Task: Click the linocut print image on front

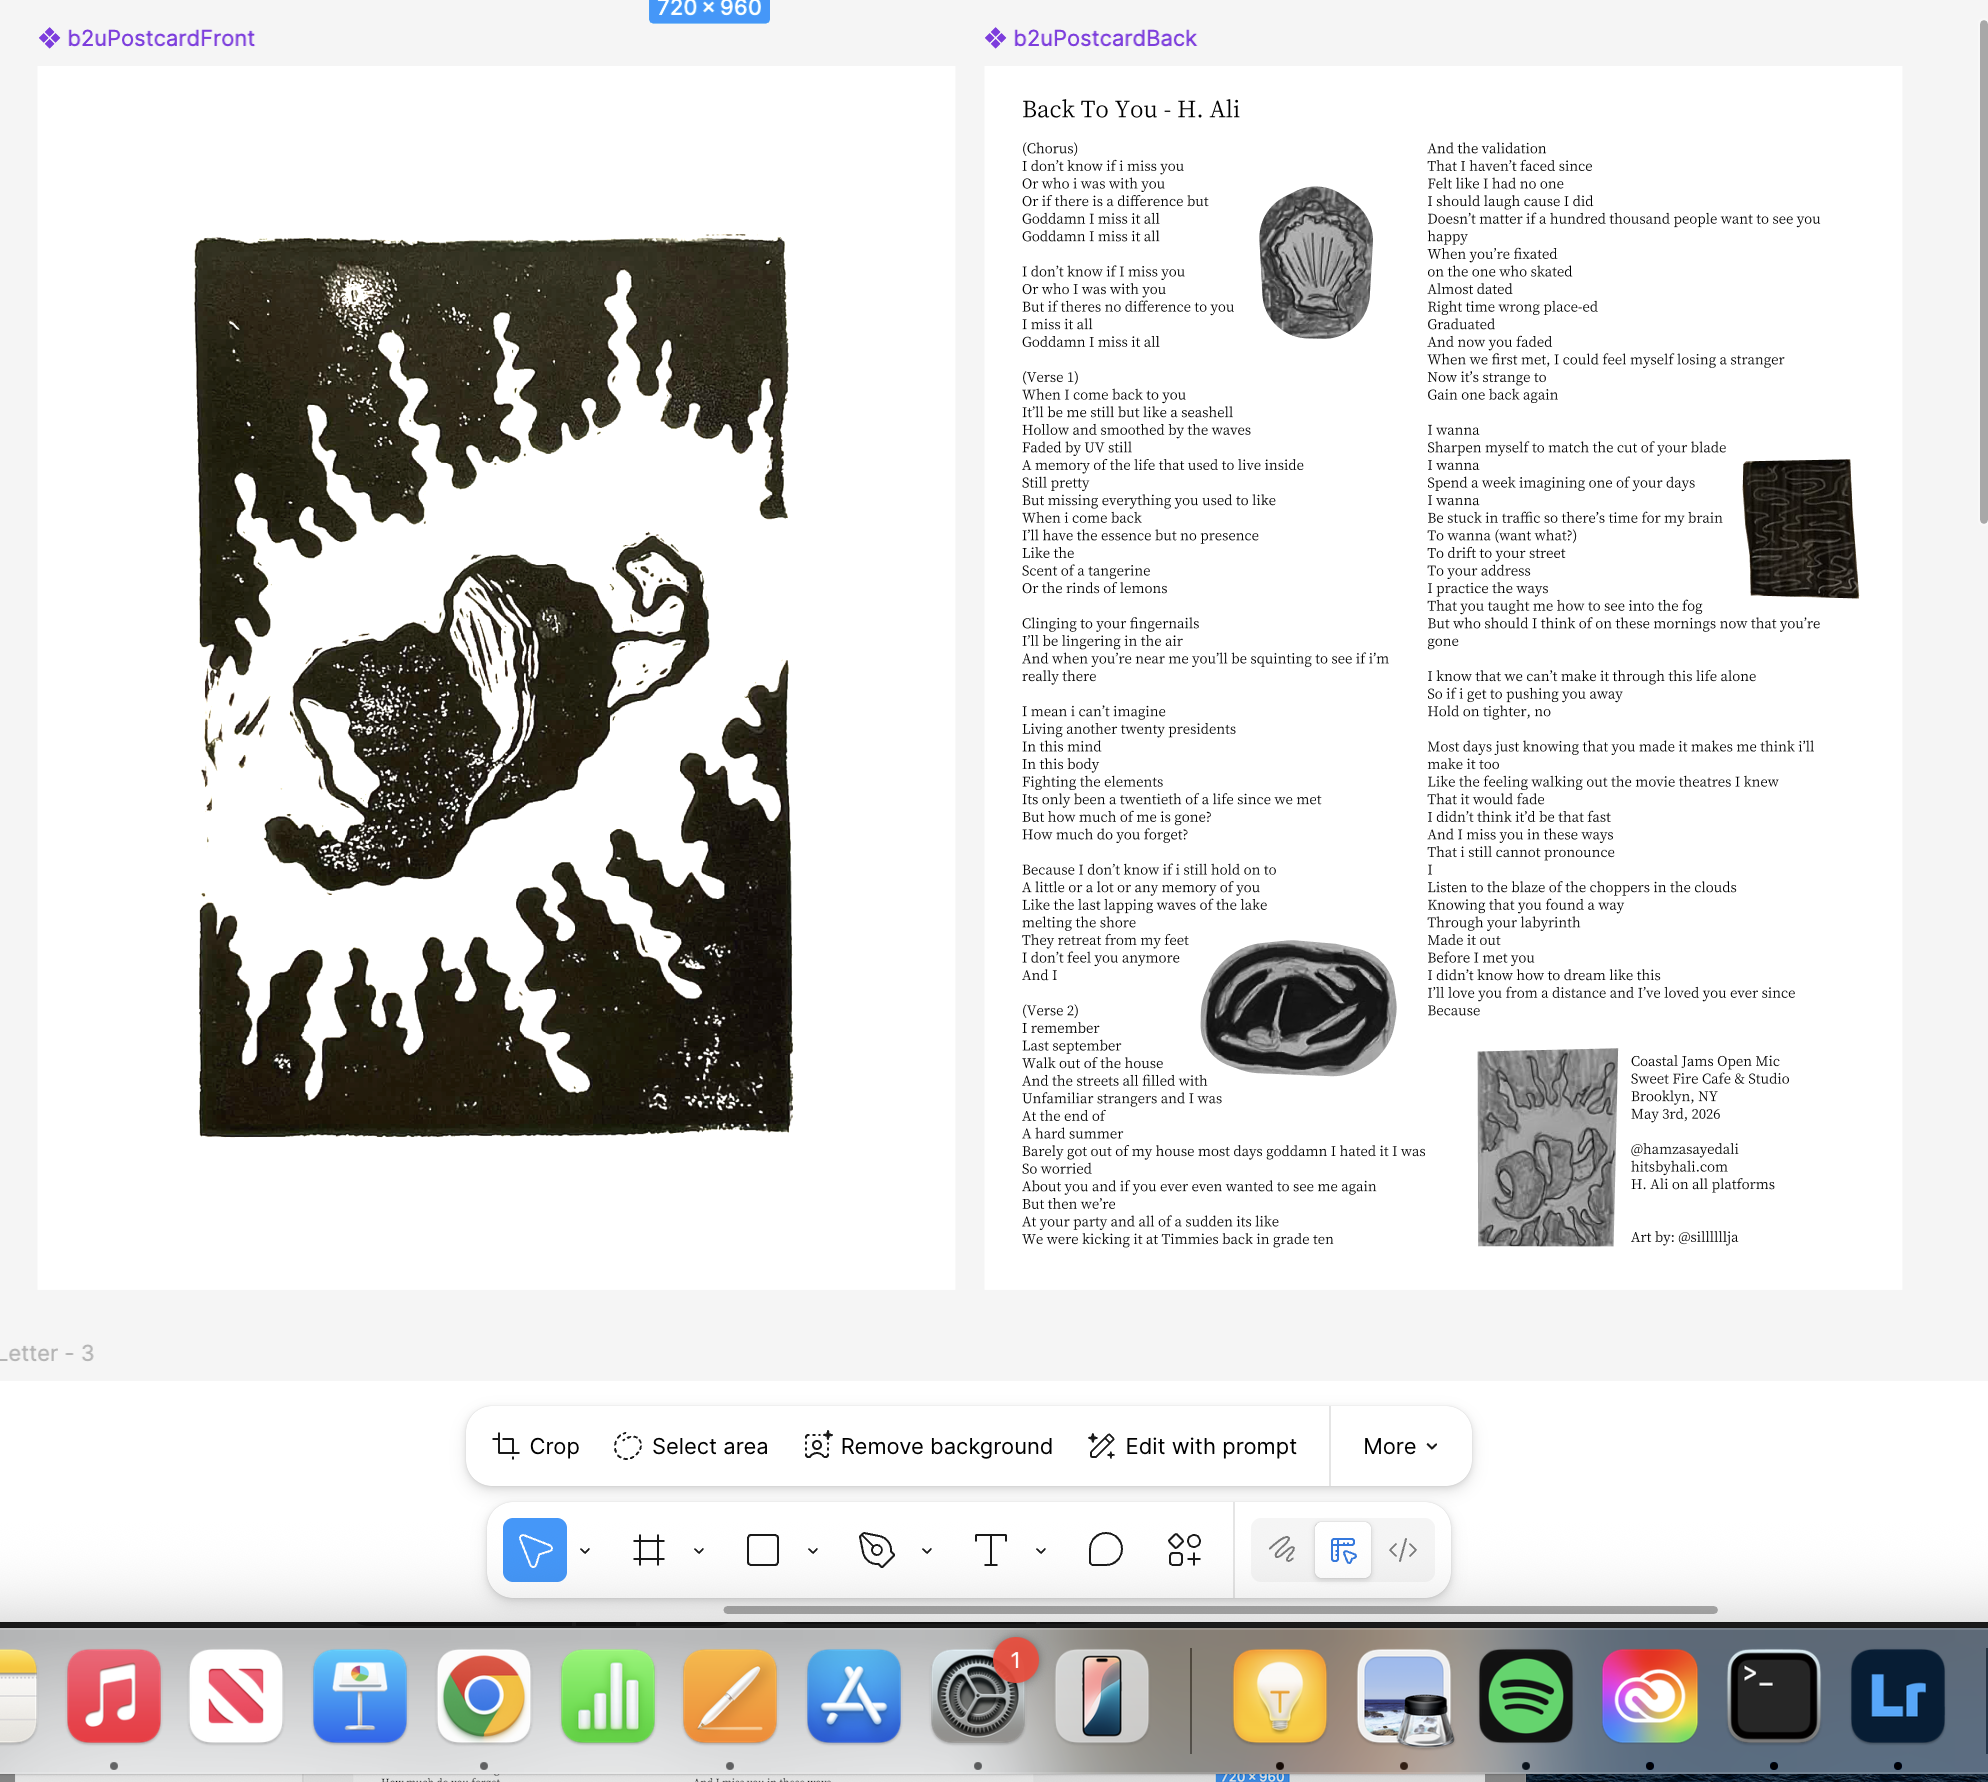Action: tap(494, 686)
